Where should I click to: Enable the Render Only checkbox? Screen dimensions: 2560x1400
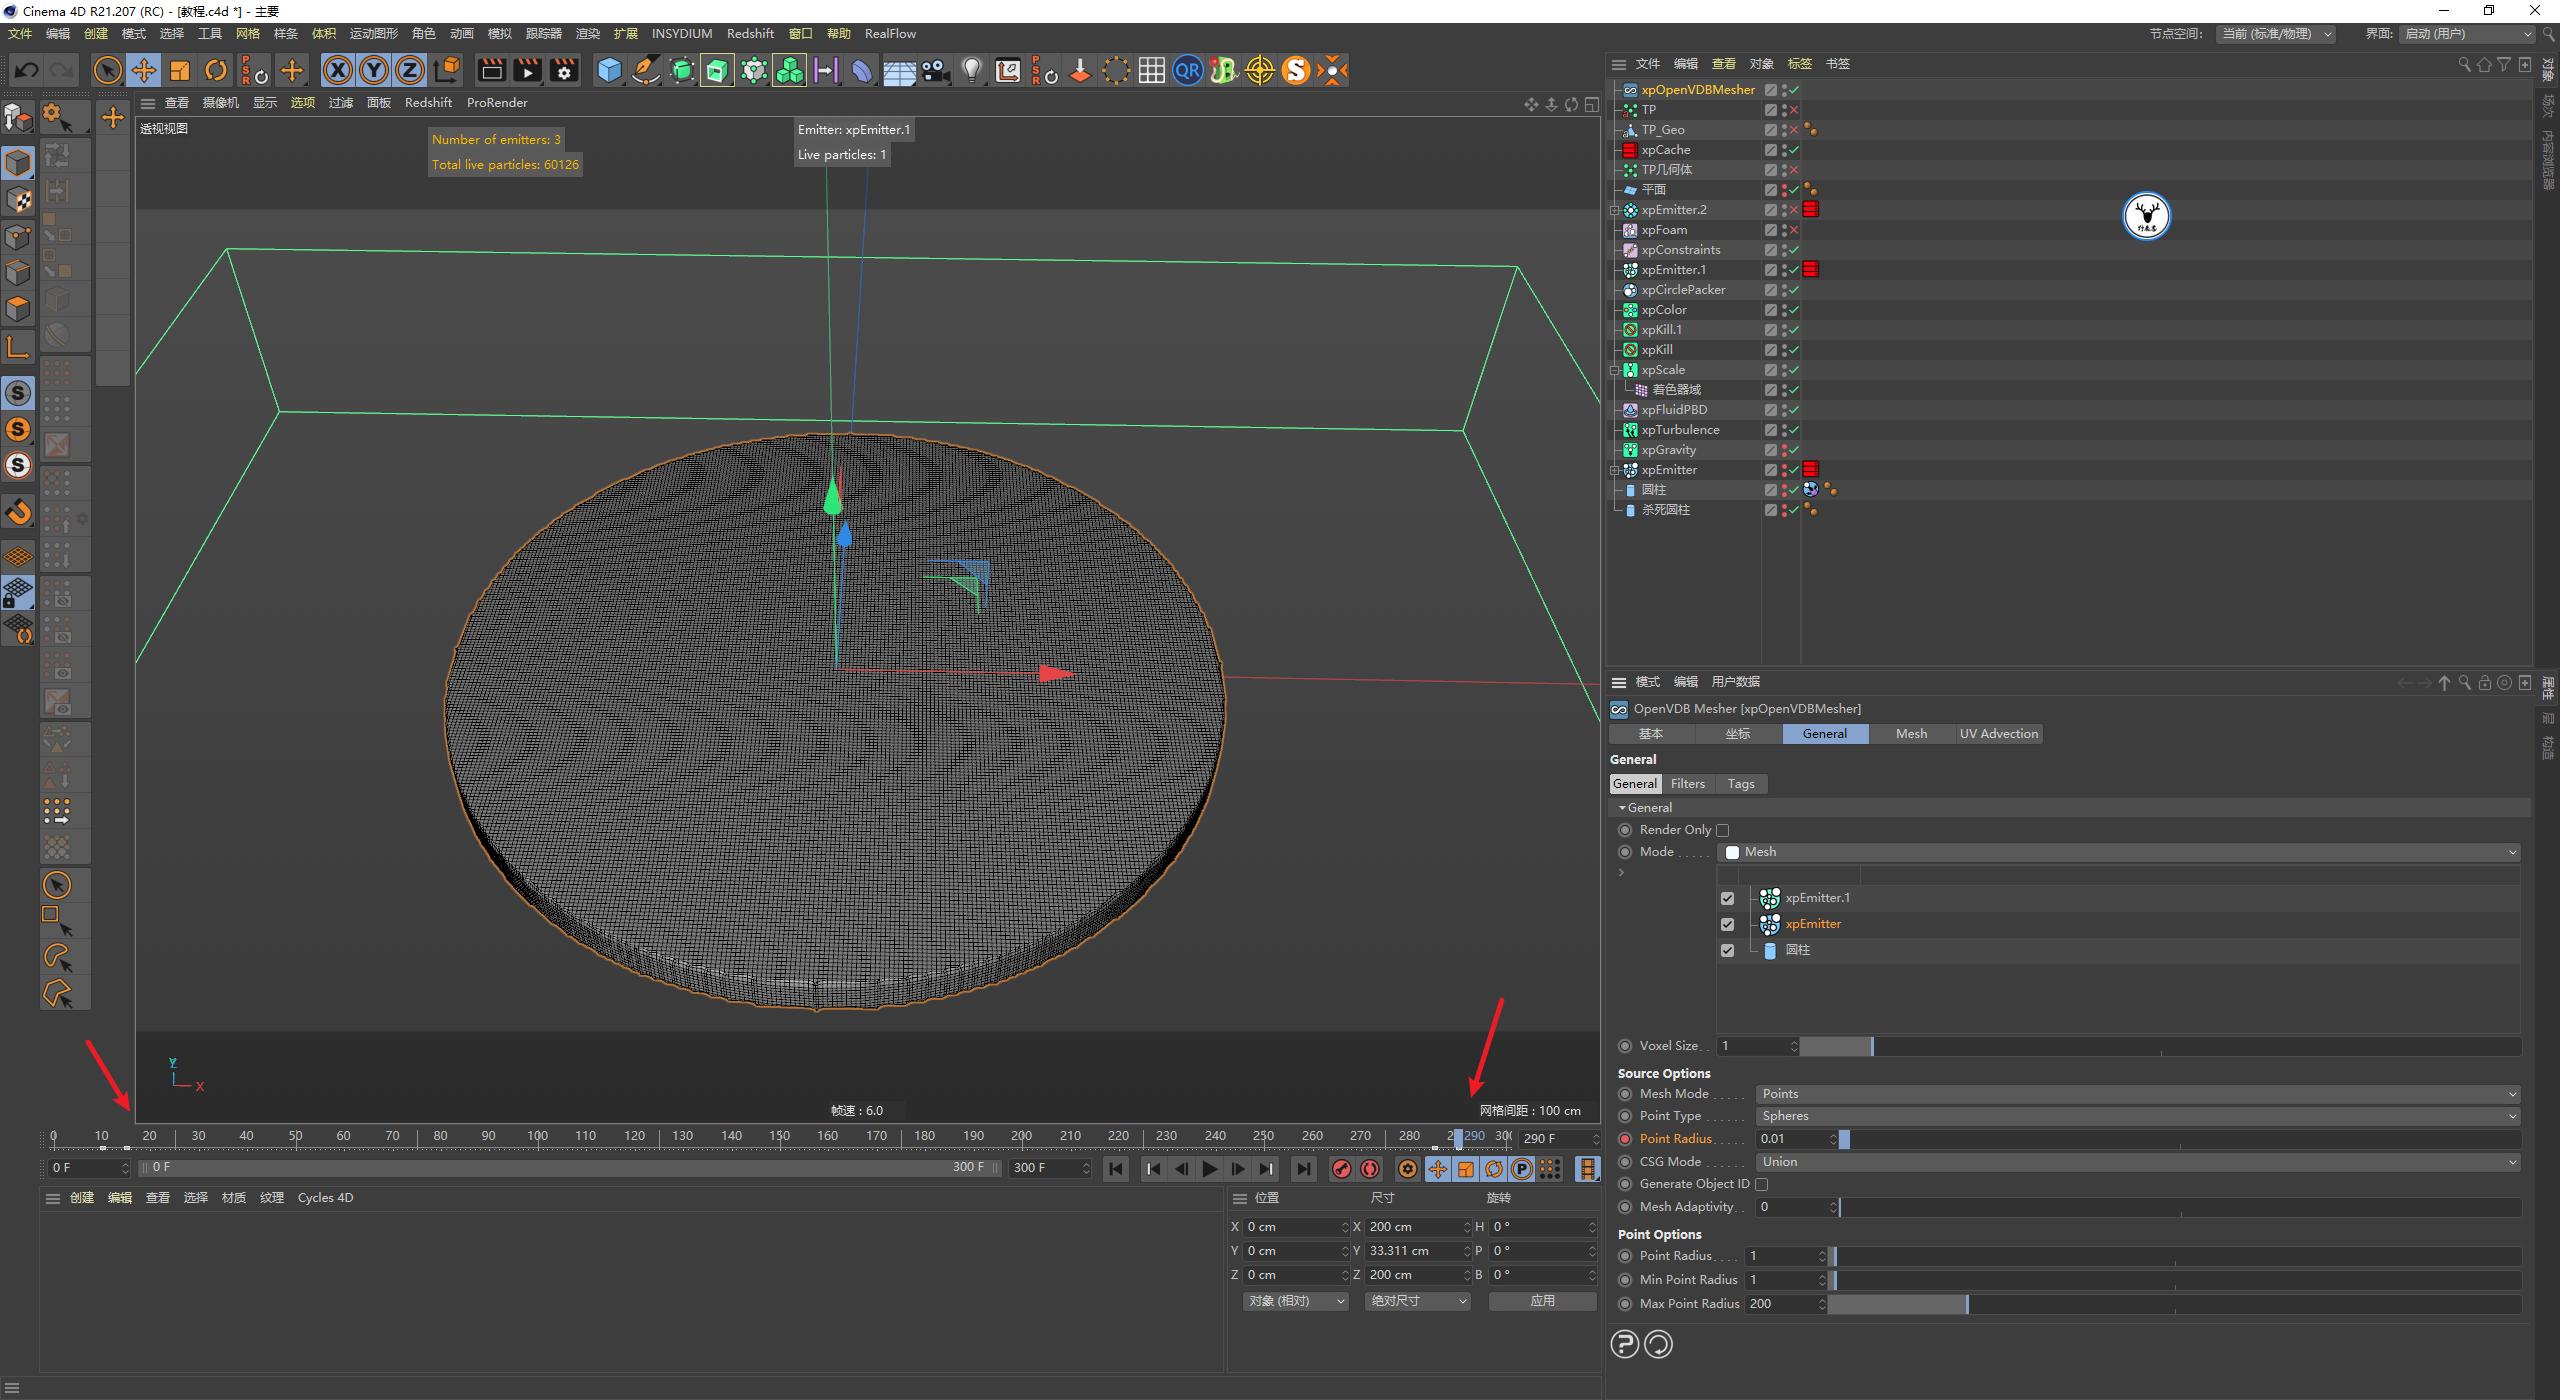[x=1723, y=829]
